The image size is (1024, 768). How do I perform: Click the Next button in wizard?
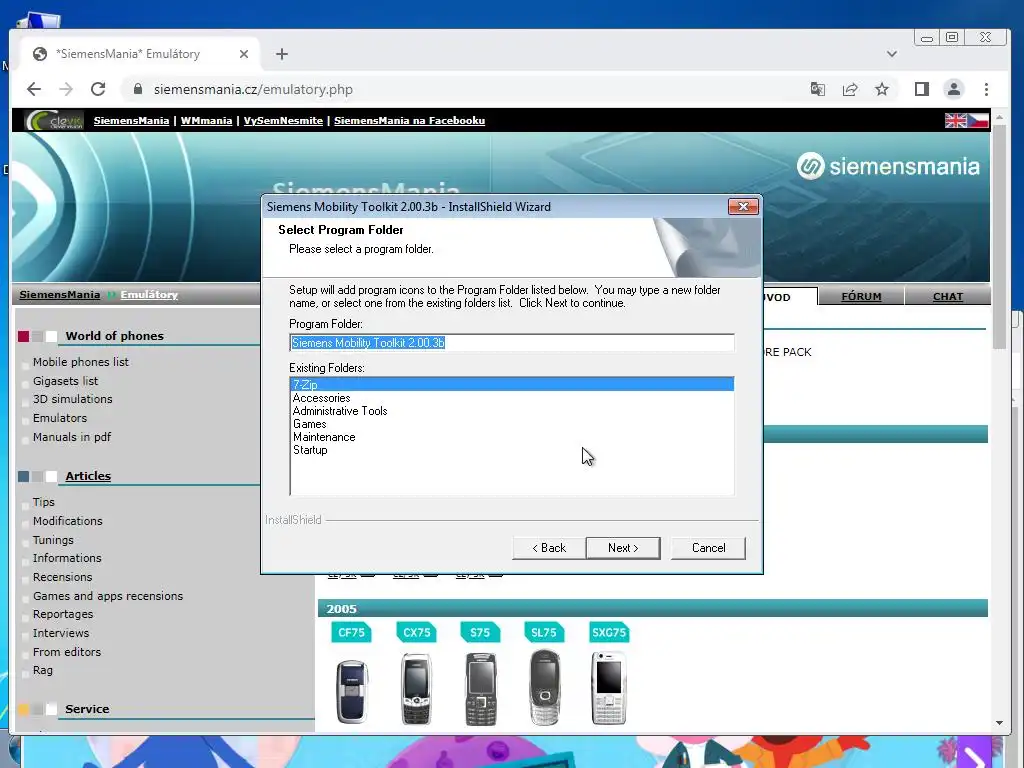tap(623, 548)
